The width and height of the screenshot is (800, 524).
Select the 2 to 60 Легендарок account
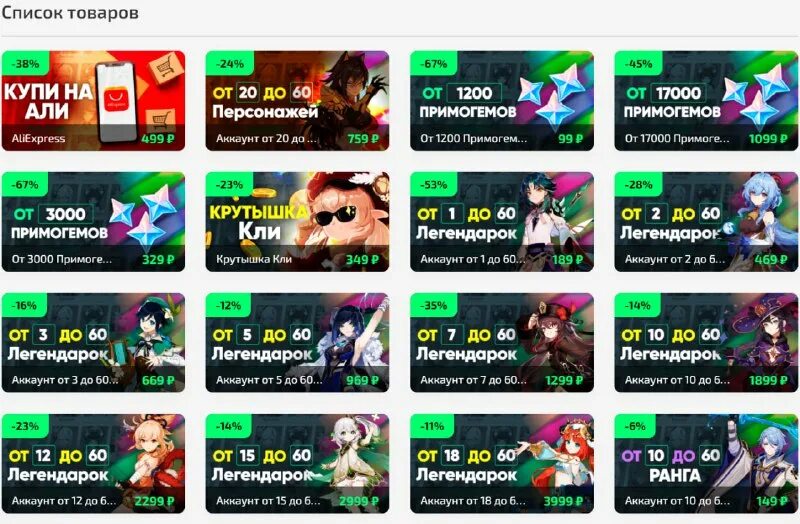706,221
